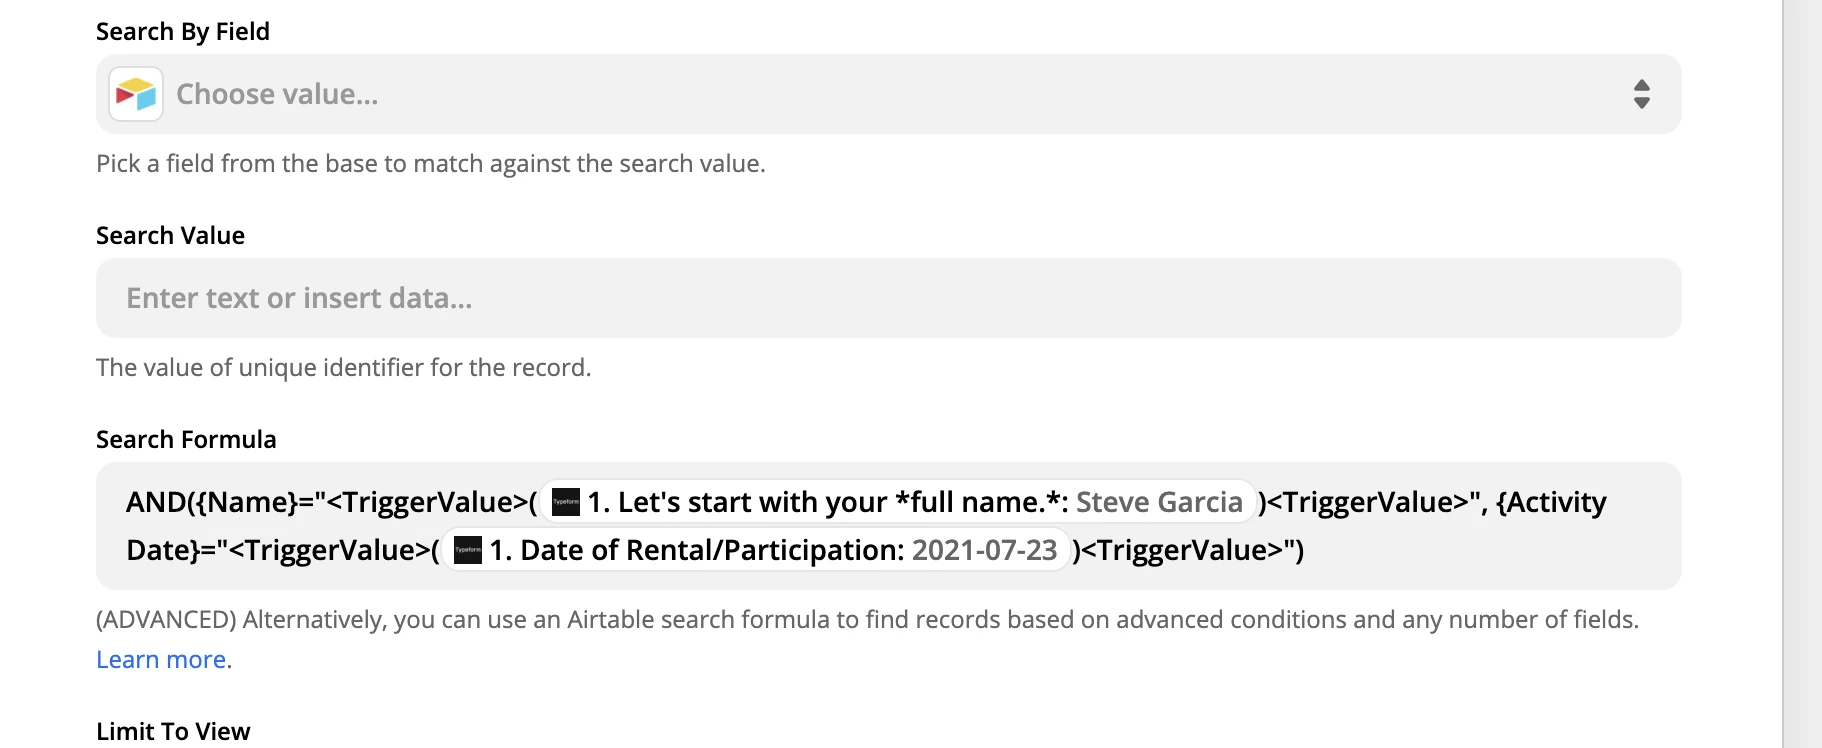Focus the Search Value text input

click(888, 298)
